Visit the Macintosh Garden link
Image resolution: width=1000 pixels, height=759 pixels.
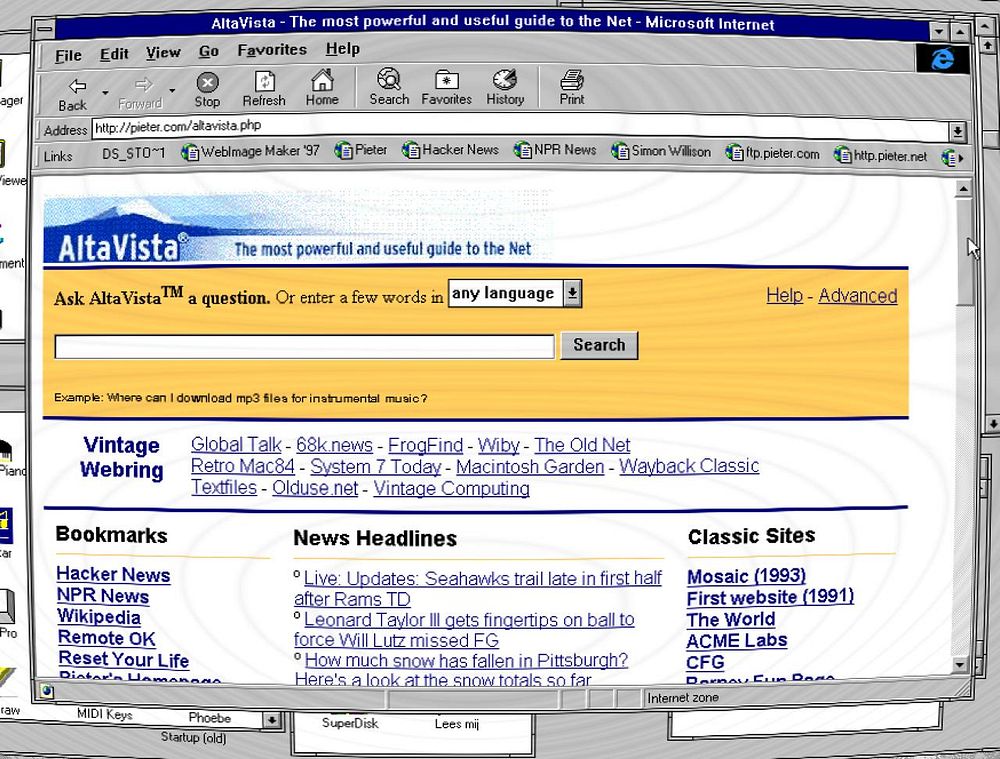[x=530, y=466]
